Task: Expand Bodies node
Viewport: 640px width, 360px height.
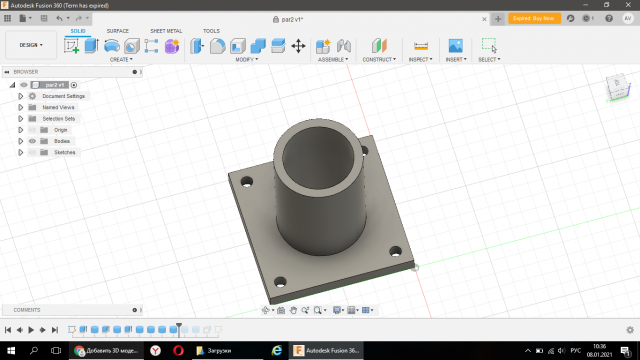Action: pos(20,141)
